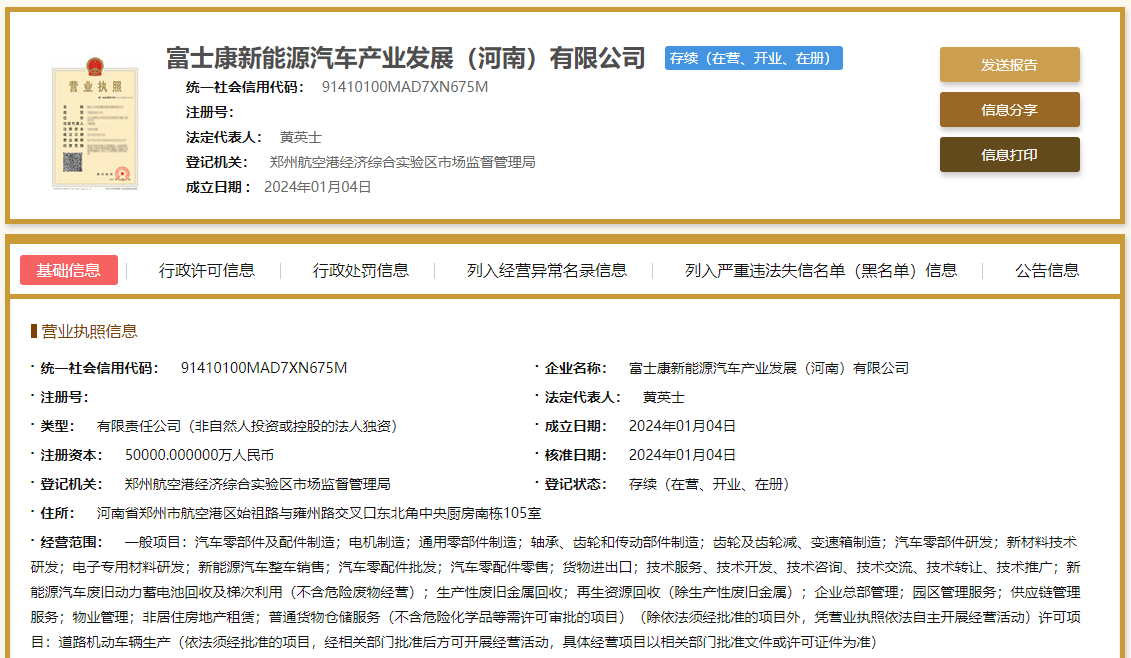Click the company name heading at top

point(406,58)
